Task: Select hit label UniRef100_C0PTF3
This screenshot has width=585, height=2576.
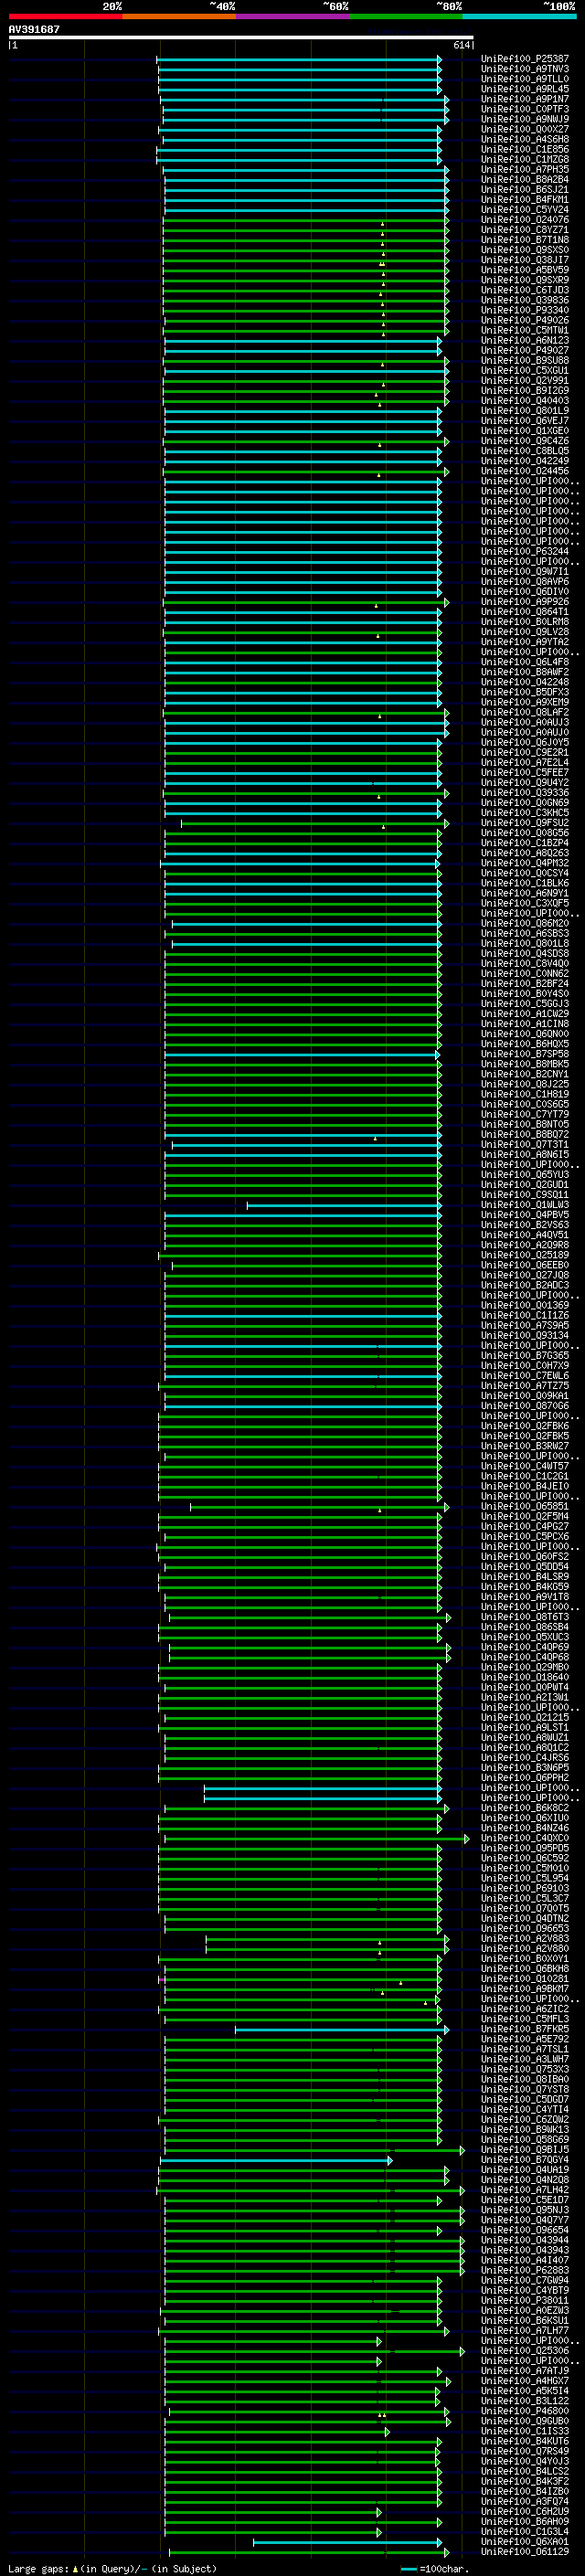Action: tap(525, 109)
